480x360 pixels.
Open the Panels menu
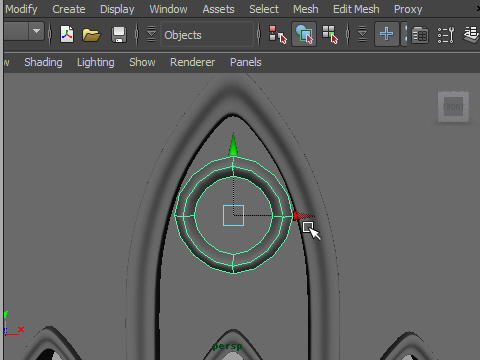(x=246, y=62)
